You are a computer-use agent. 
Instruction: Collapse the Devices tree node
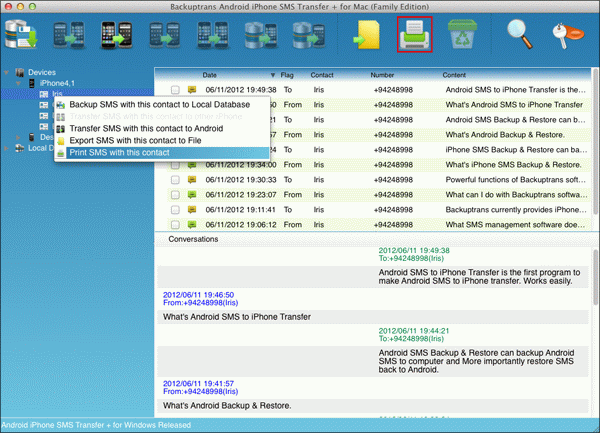[7, 73]
